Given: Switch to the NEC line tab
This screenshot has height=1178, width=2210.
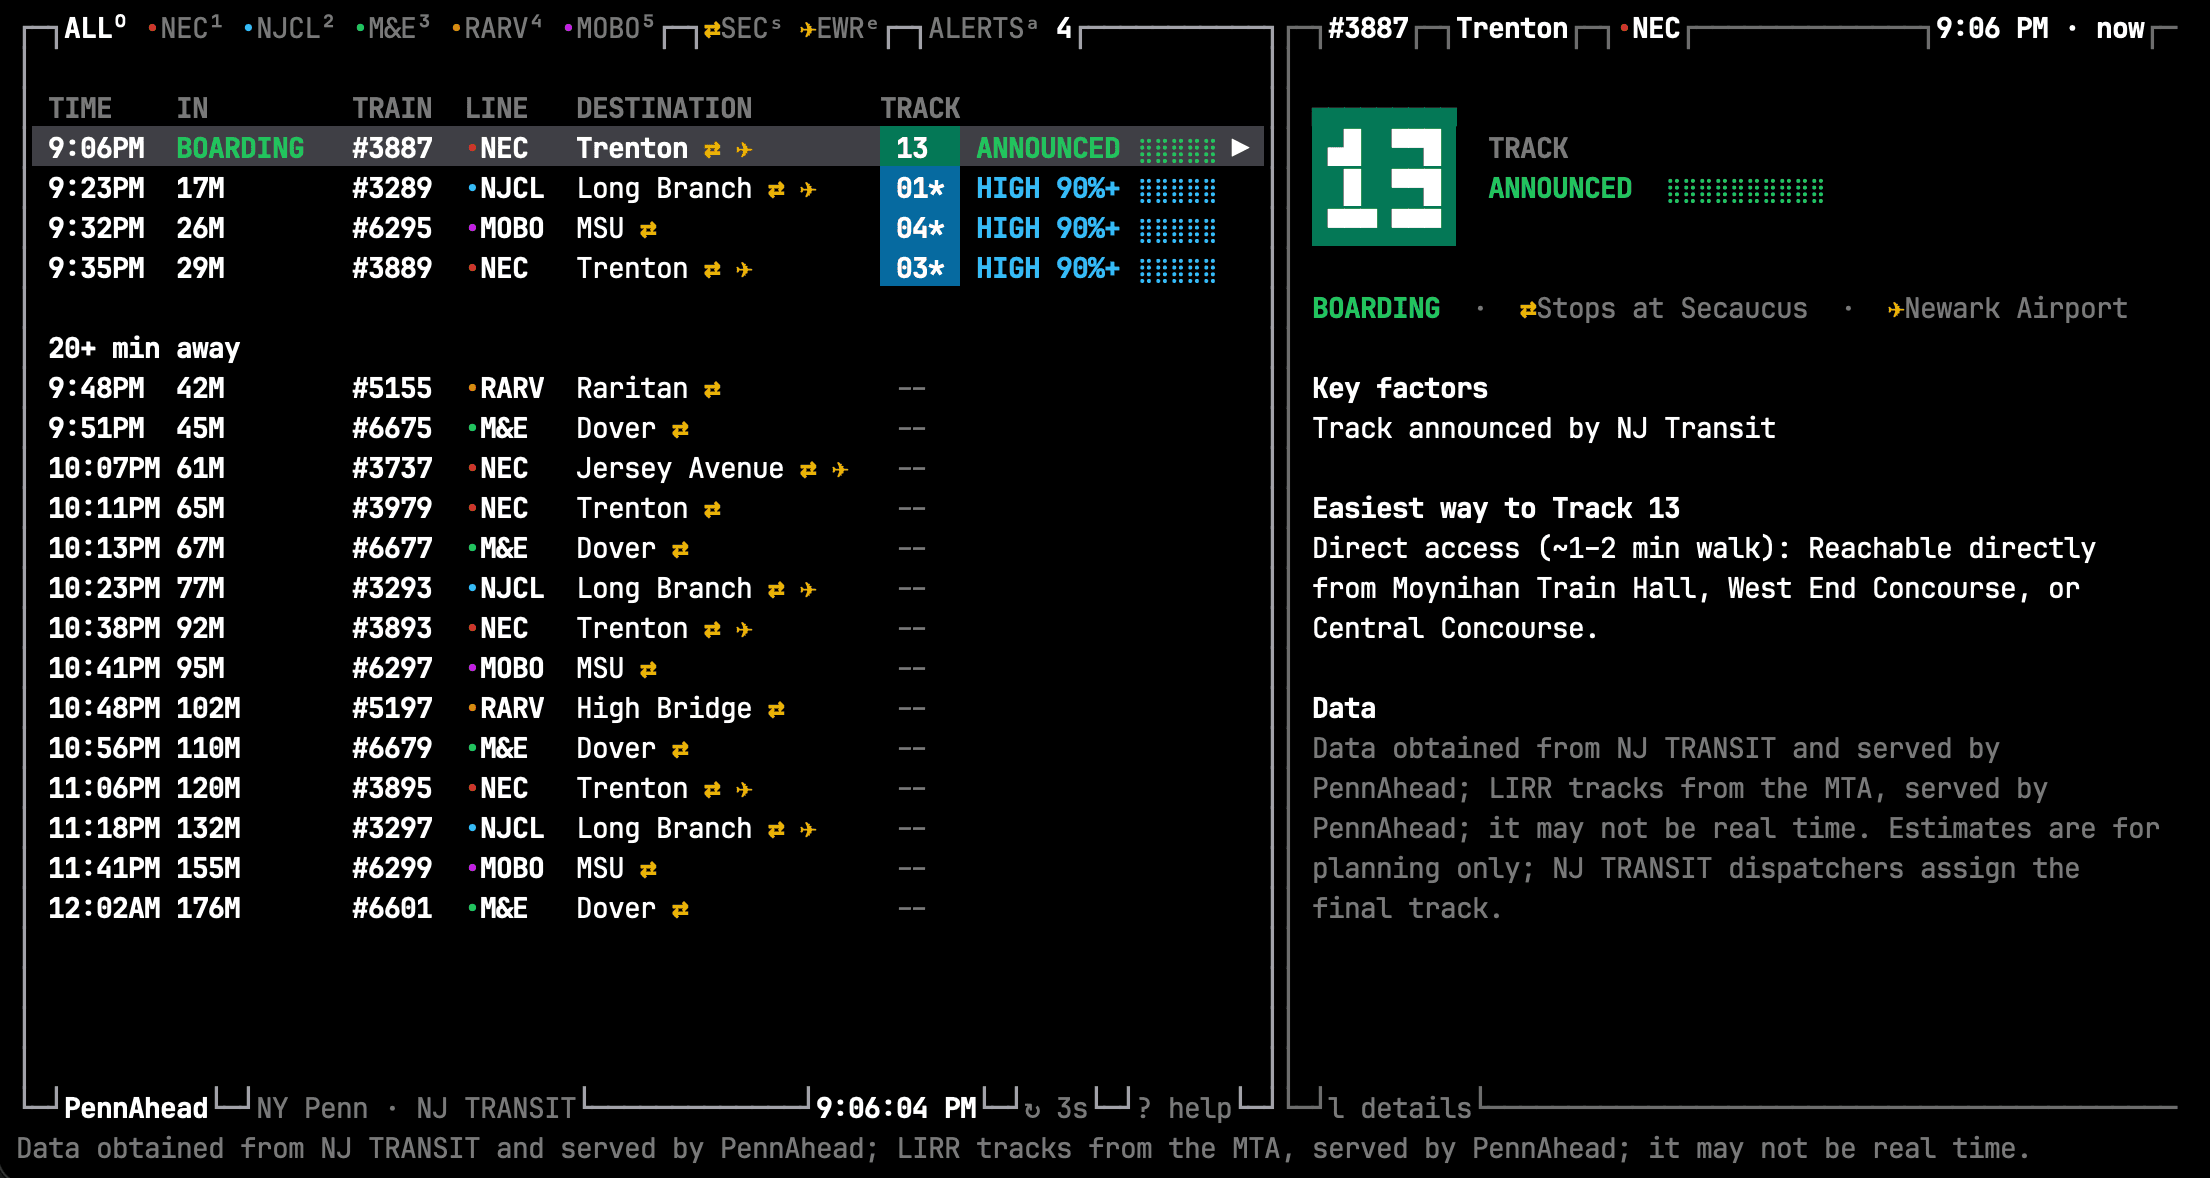Looking at the screenshot, I should coord(184,28).
